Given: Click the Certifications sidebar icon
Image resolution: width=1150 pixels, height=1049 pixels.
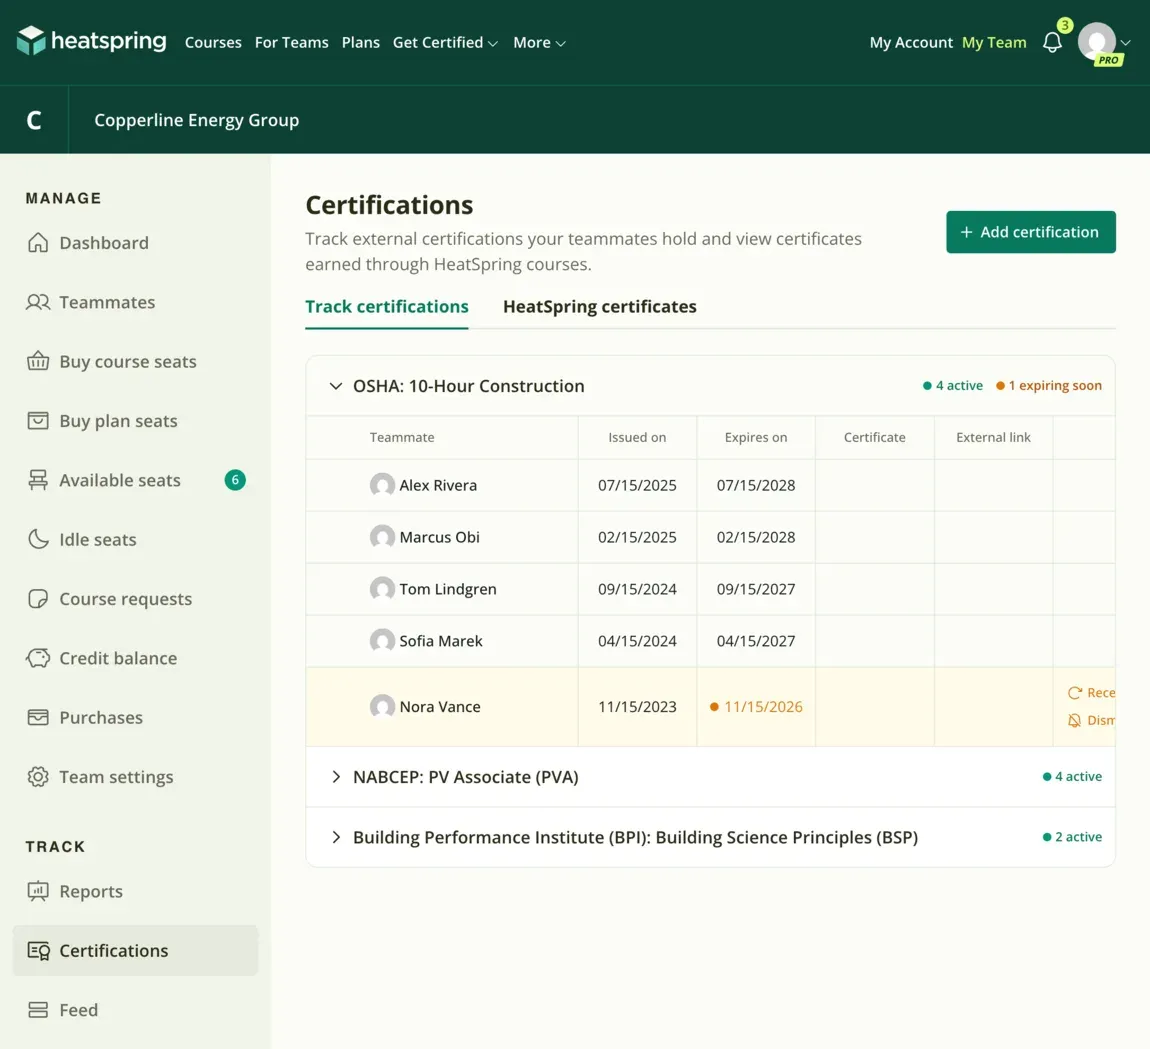Looking at the screenshot, I should click(38, 951).
